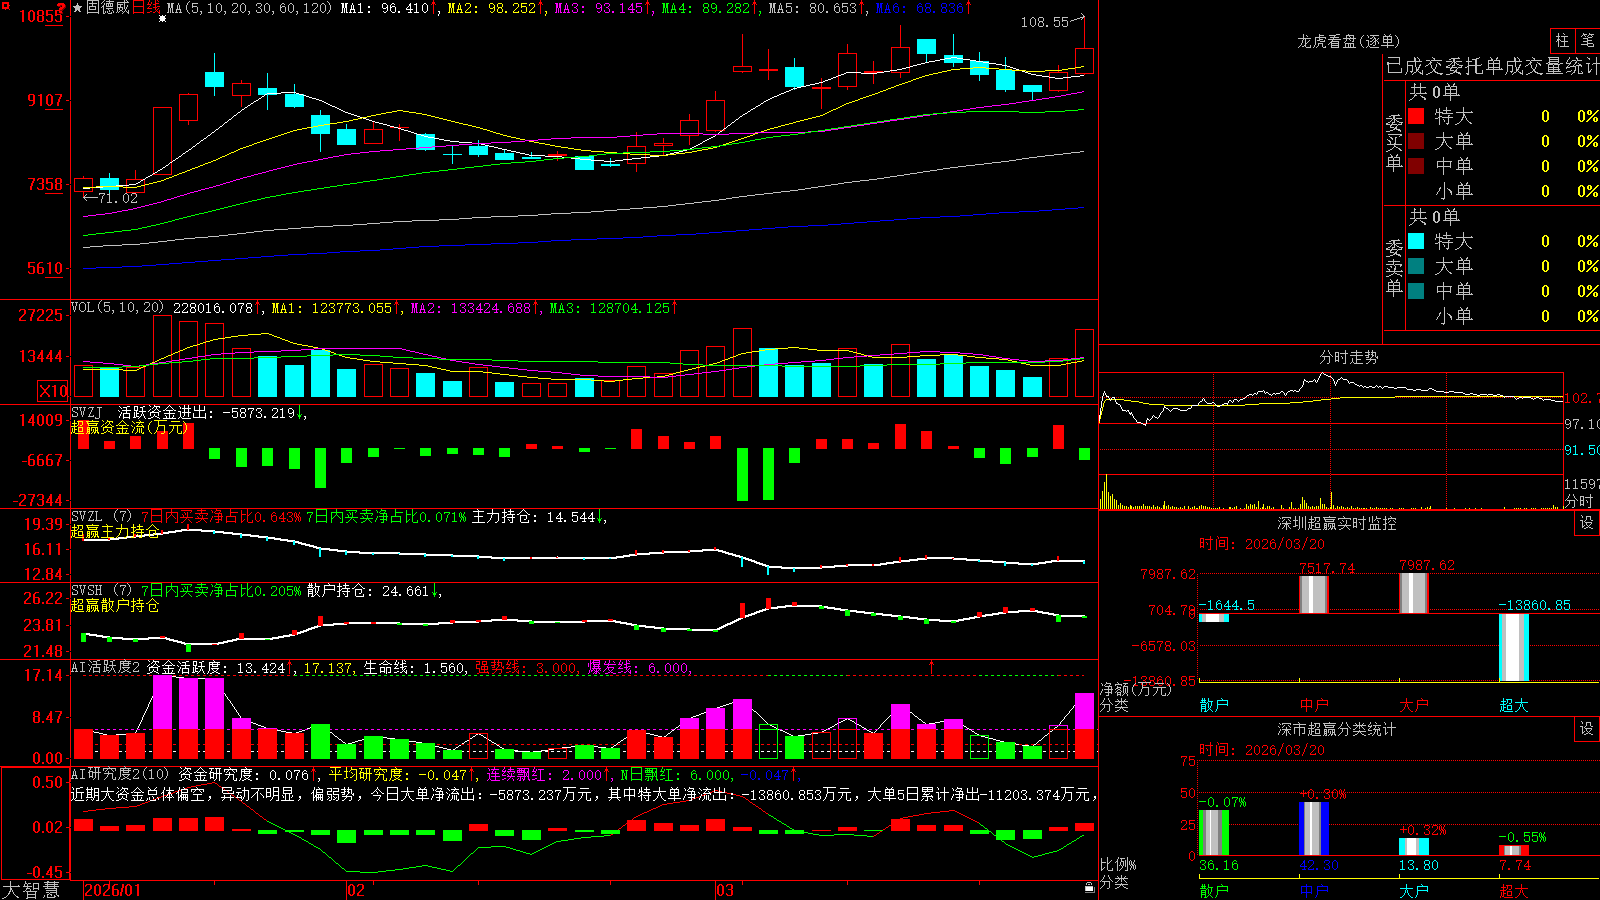
Task: Click the 时间: 2026/03/20 above 深圳 monitor chart
Action: [1262, 544]
